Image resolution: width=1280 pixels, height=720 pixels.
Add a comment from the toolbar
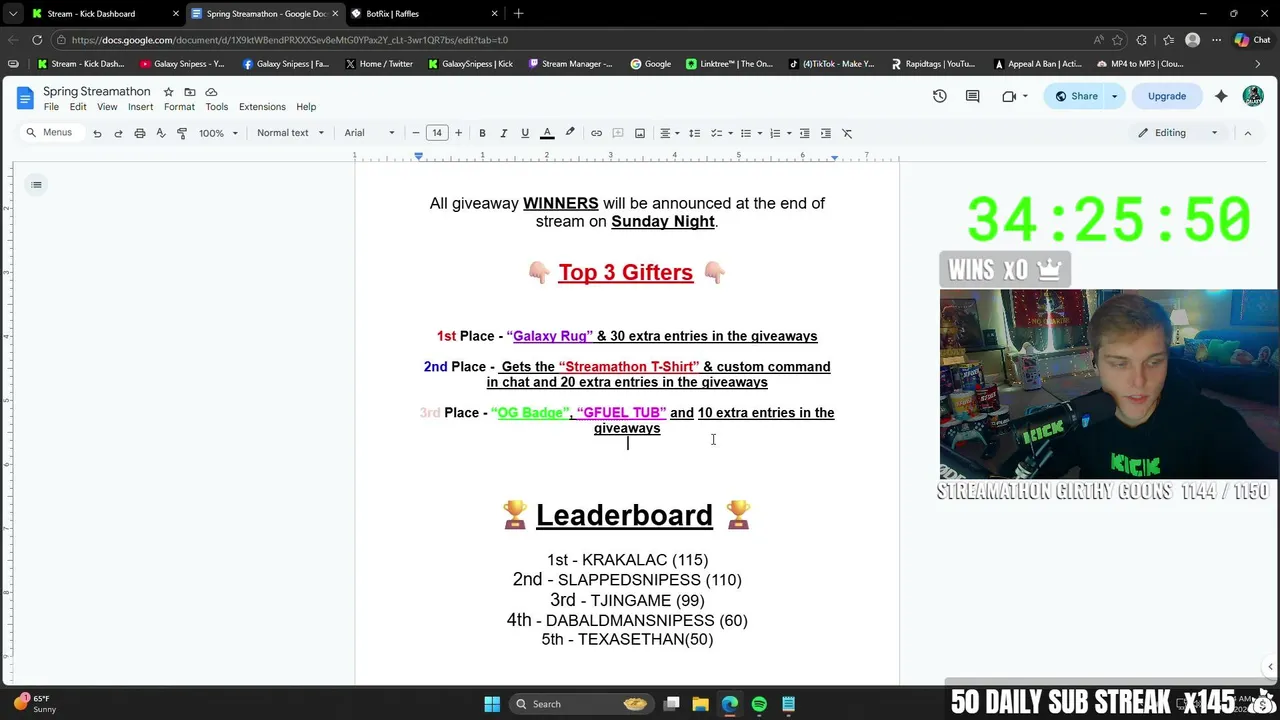pyautogui.click(x=618, y=133)
